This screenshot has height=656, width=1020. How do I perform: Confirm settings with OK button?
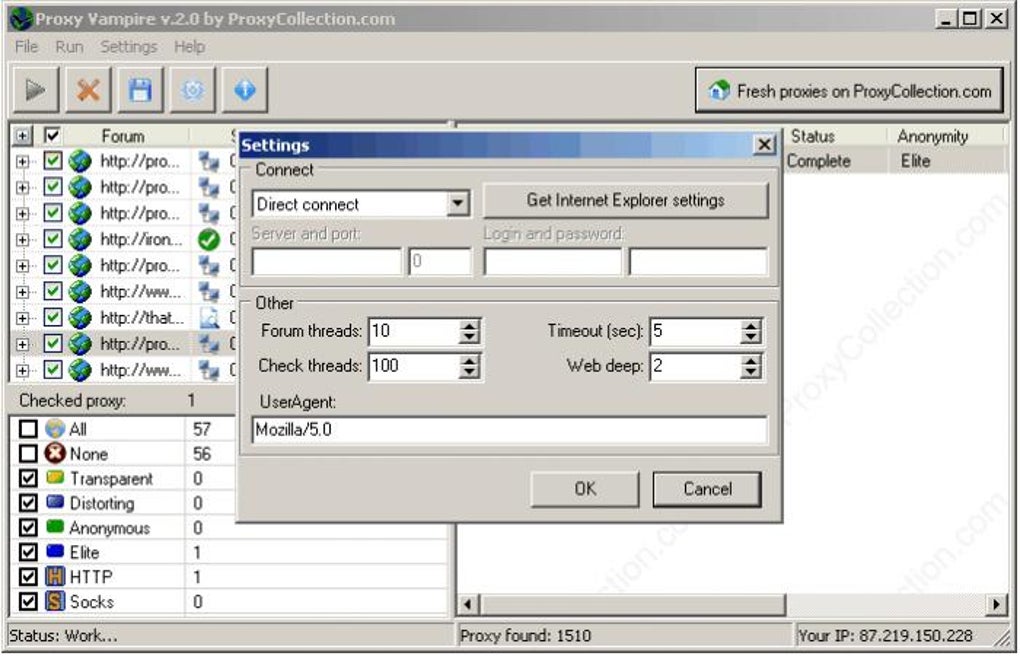click(x=585, y=489)
